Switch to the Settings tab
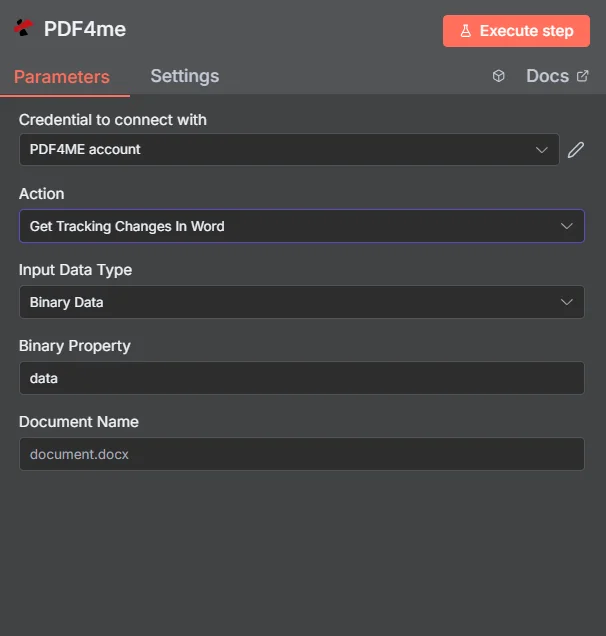Image resolution: width=606 pixels, height=636 pixels. point(185,76)
